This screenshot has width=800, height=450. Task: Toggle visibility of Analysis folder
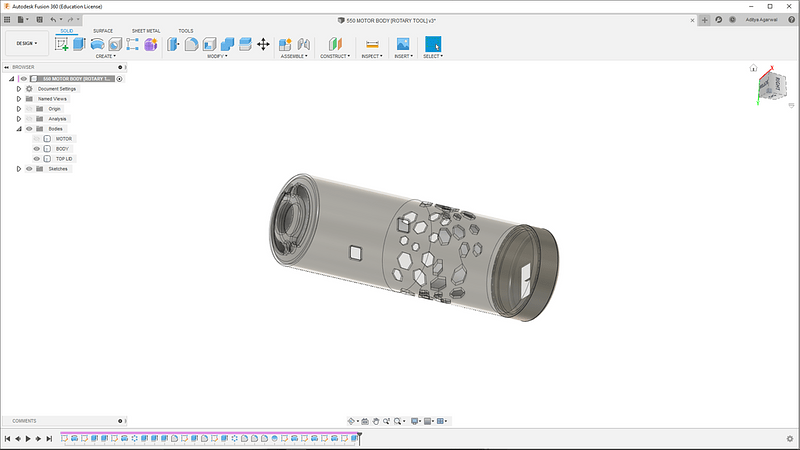[29, 119]
